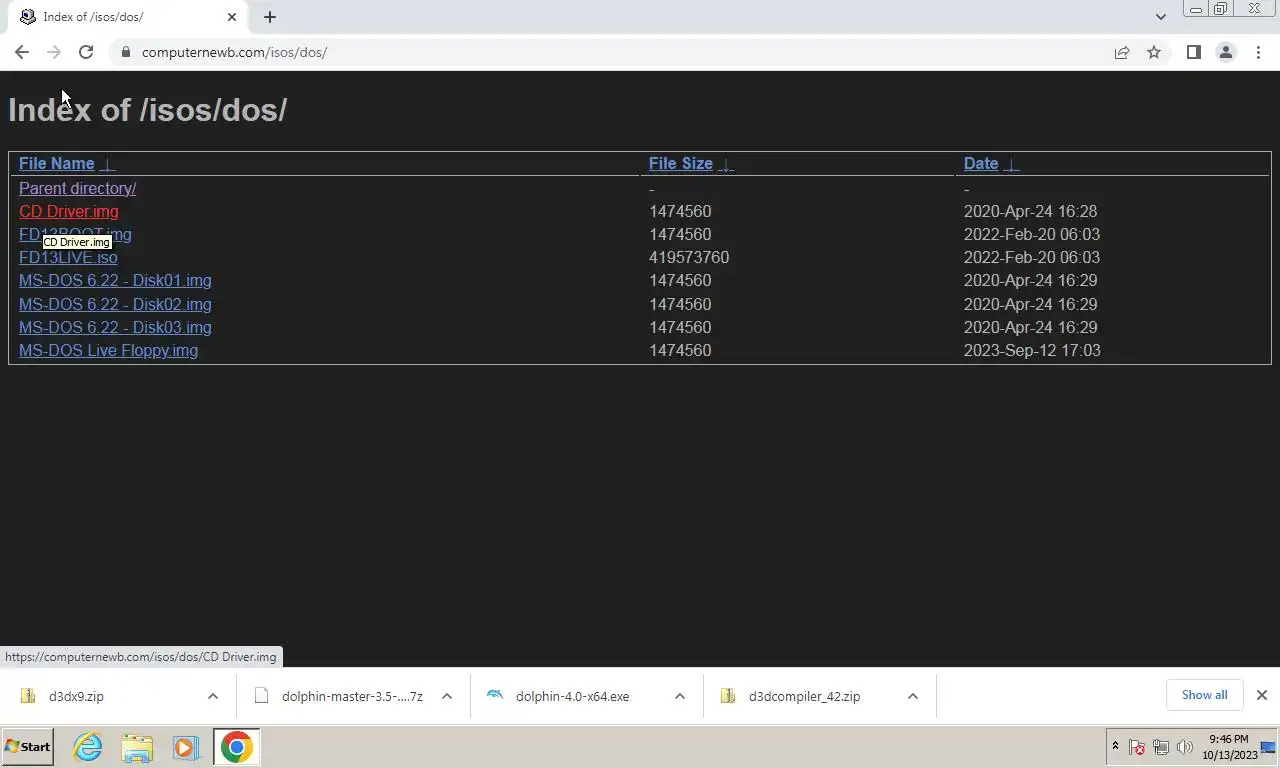This screenshot has width=1280, height=768.
Task: Expand options for dolphin-4.0-x64.exe download
Action: 680,696
